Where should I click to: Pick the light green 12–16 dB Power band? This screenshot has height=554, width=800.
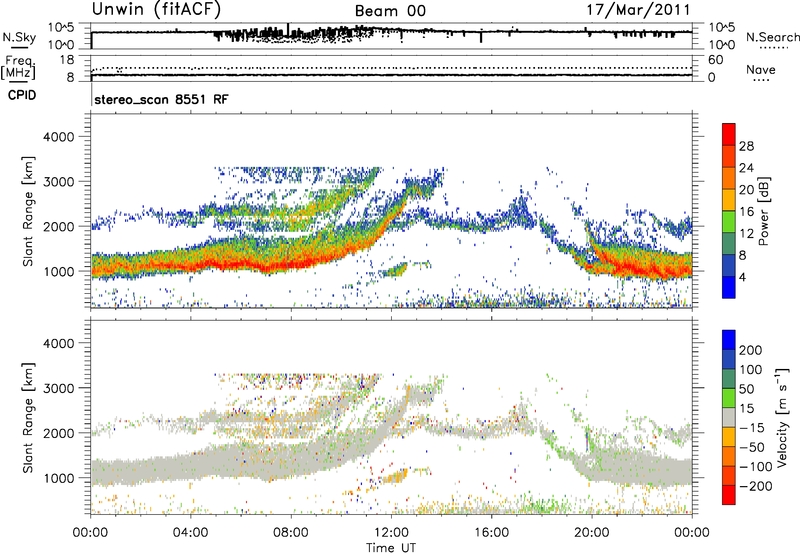click(729, 221)
